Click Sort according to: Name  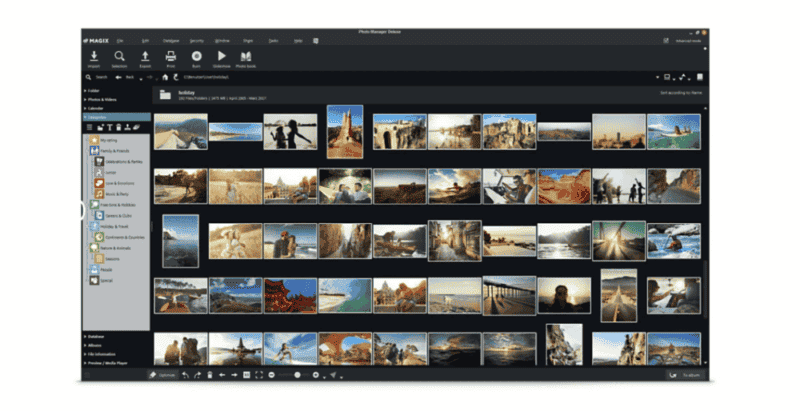pyautogui.click(x=681, y=93)
